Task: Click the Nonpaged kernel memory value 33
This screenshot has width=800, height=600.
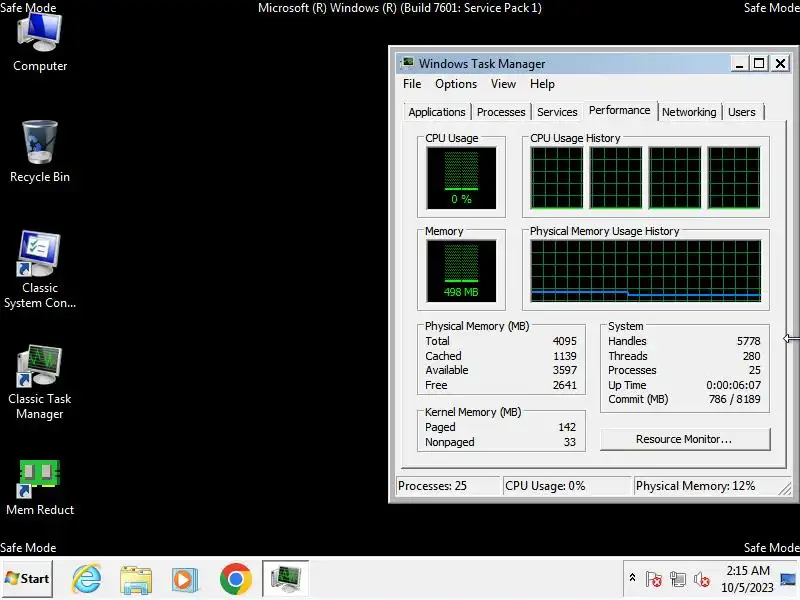Action: pos(569,442)
